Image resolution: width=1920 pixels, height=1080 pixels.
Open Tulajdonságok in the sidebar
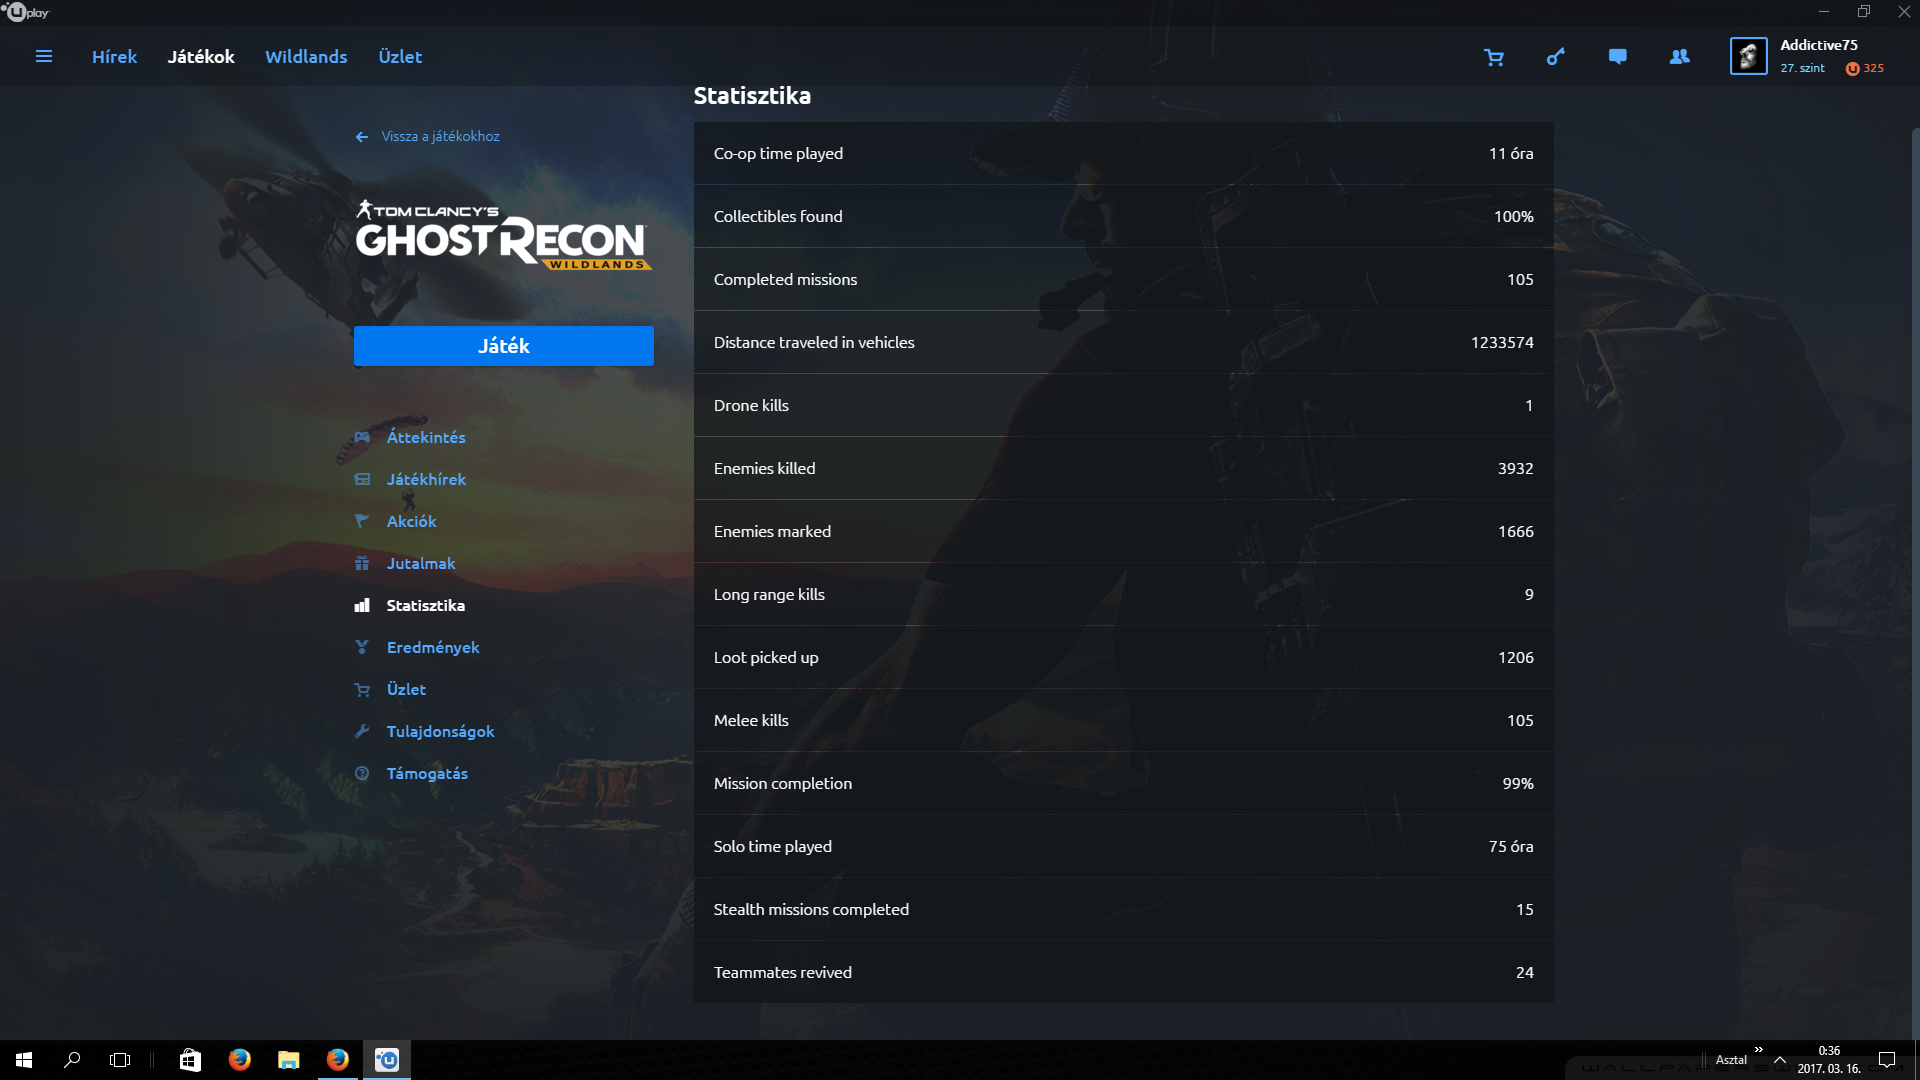(x=440, y=731)
